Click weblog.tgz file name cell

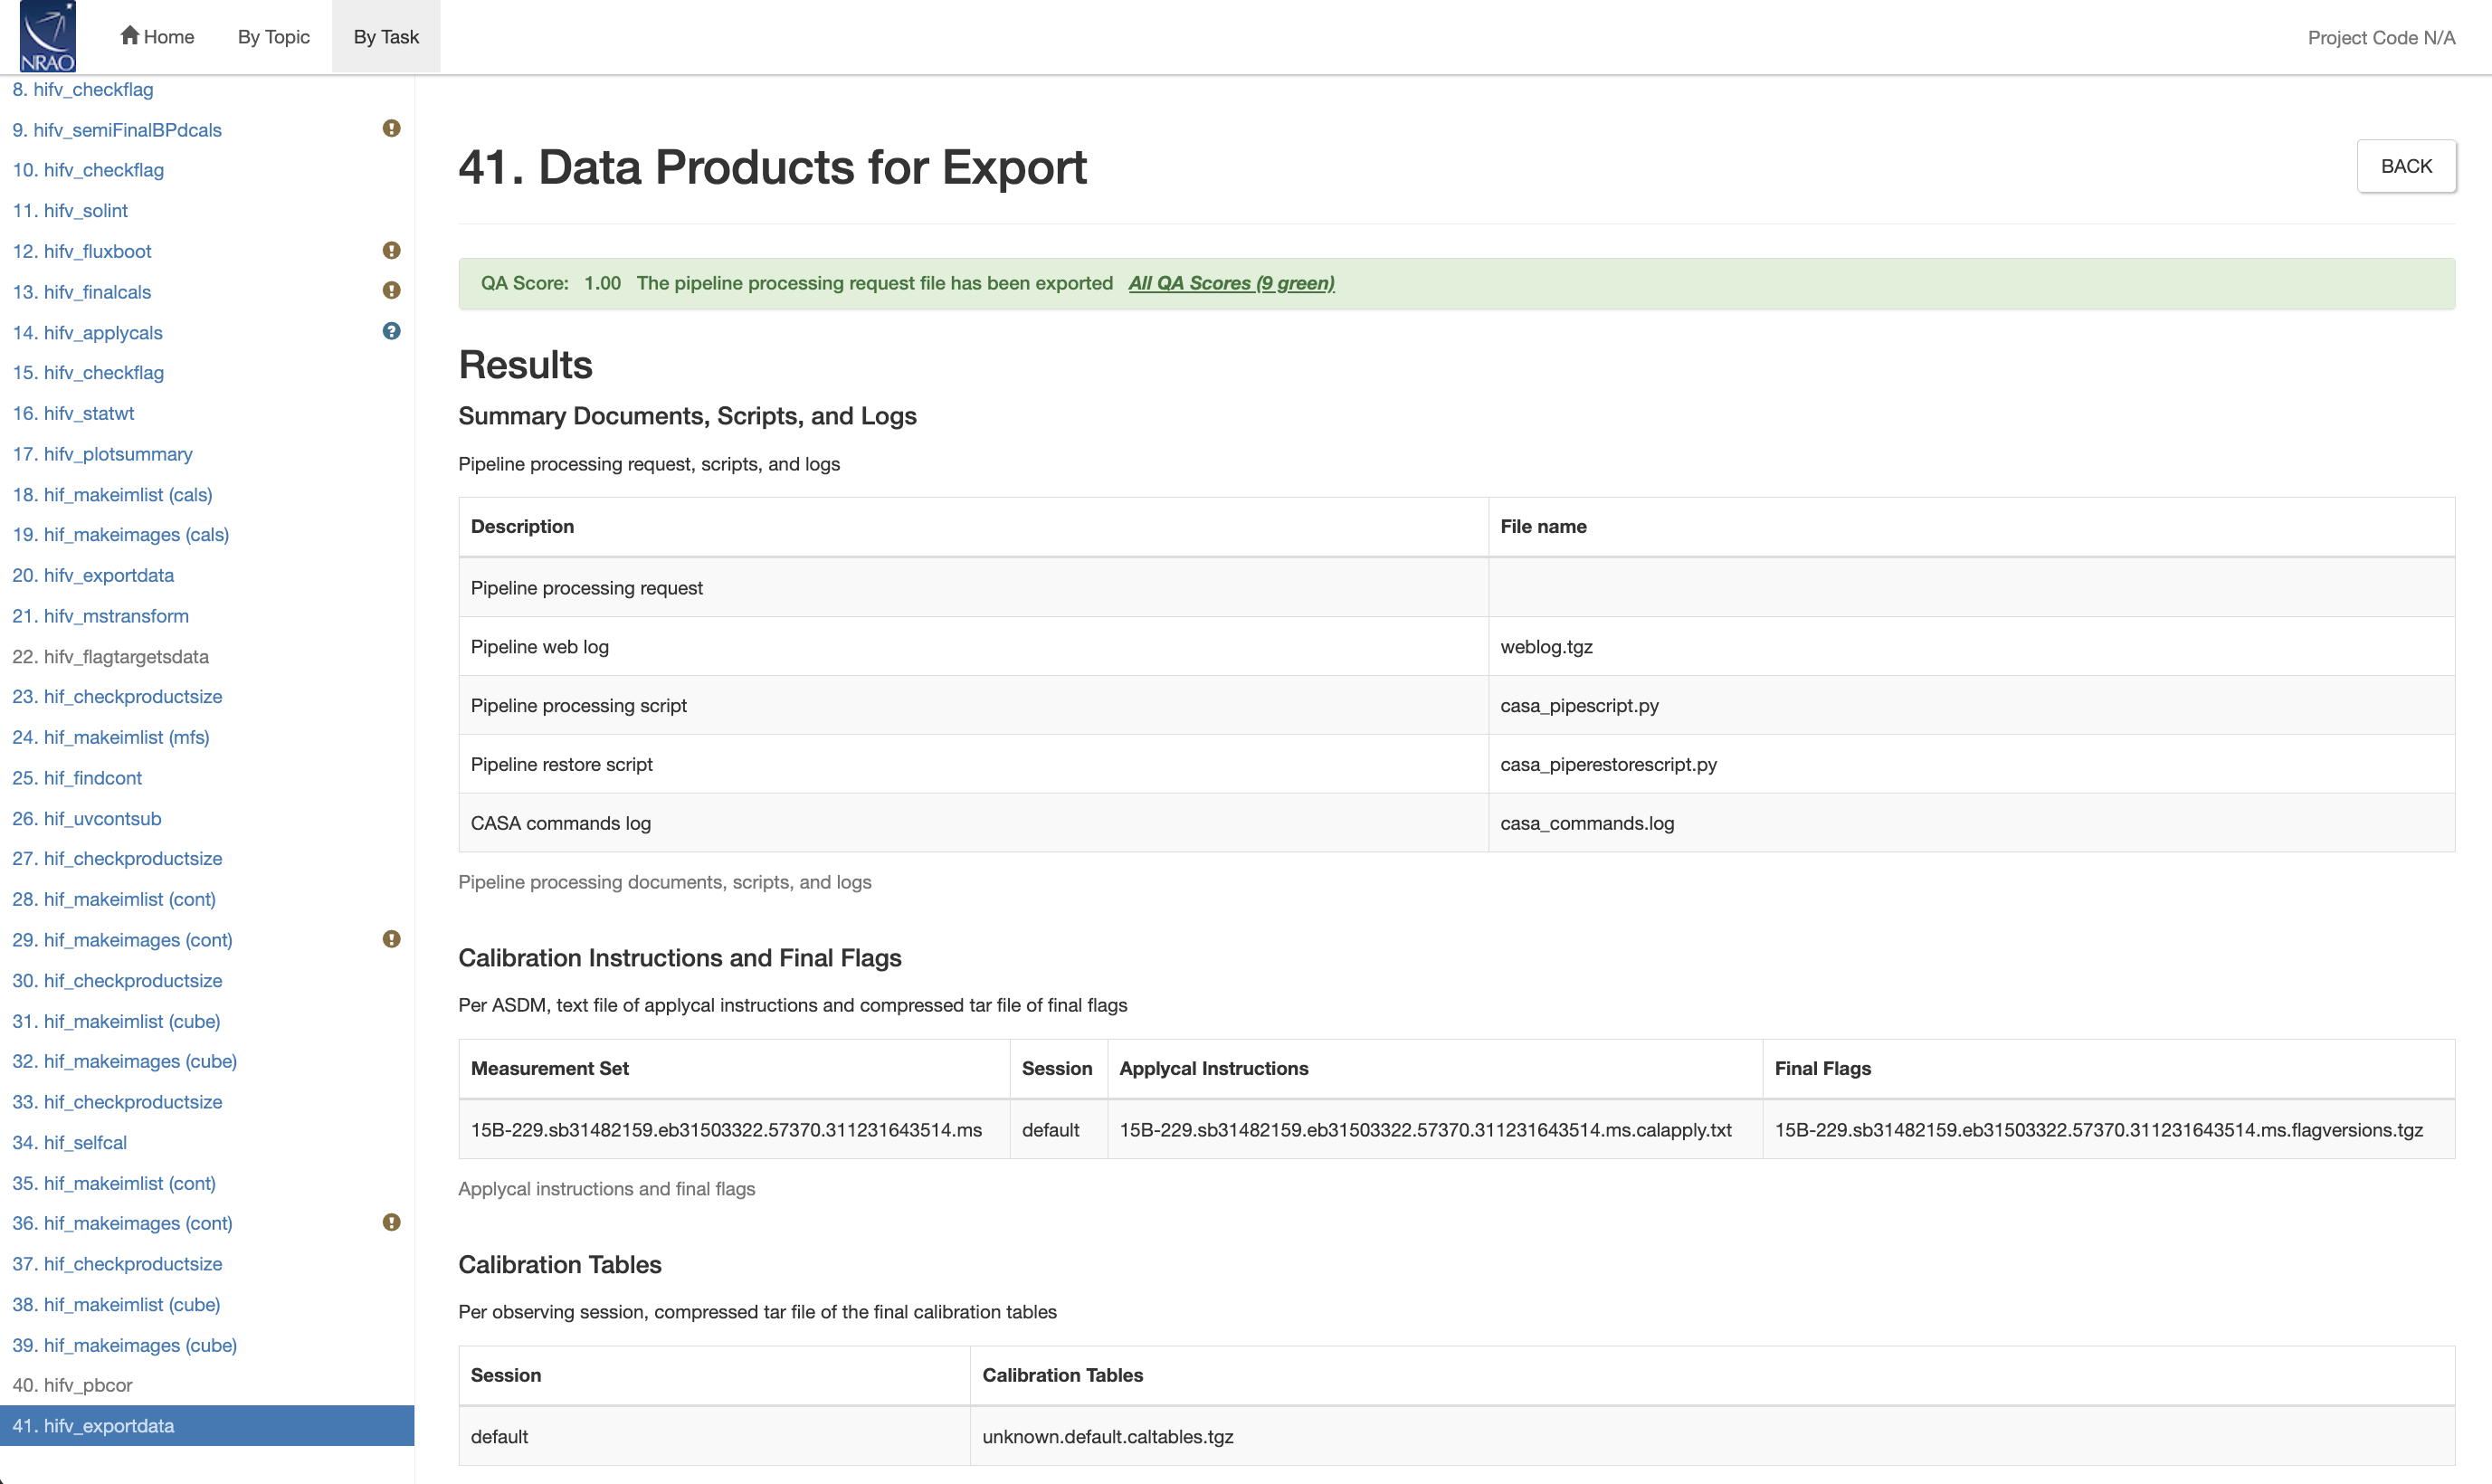(1971, 647)
